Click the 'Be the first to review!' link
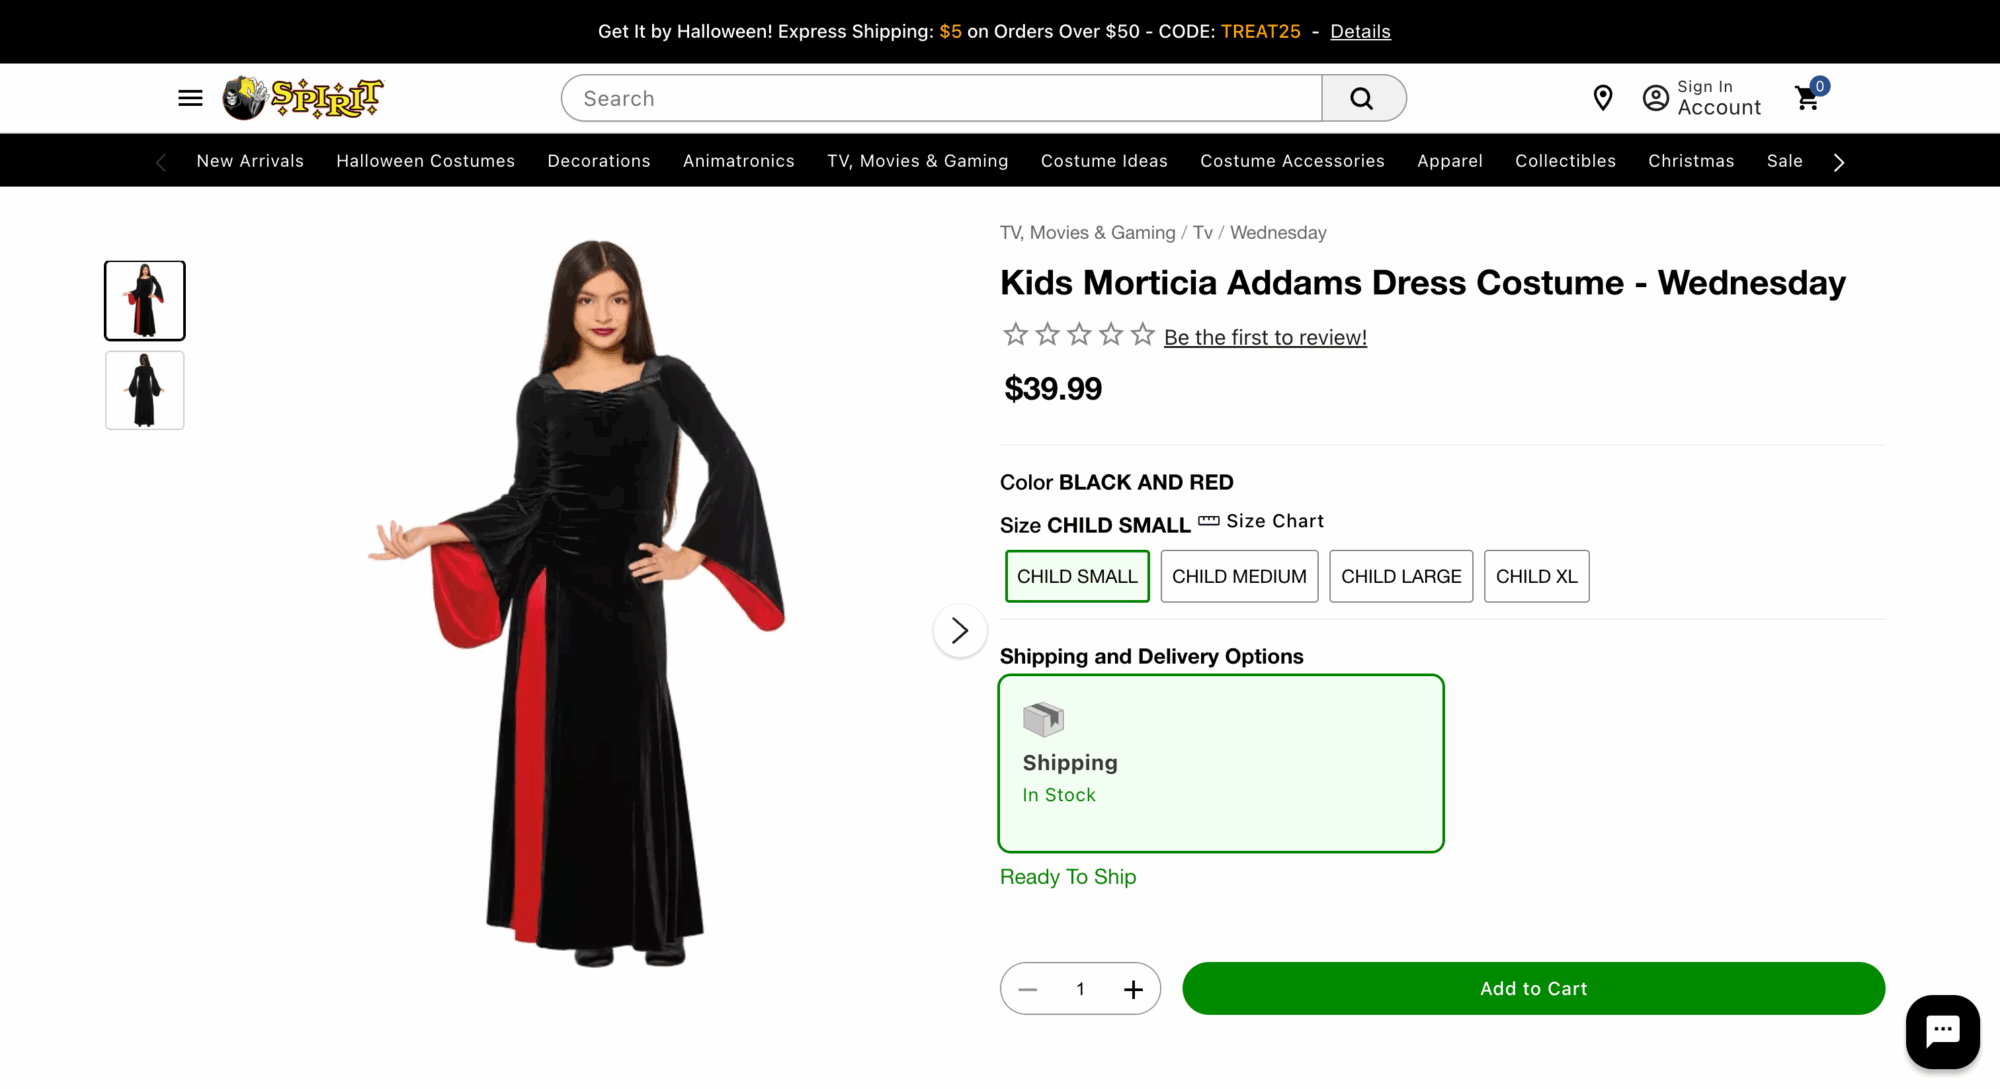Viewport: 2000px width, 1089px height. pyautogui.click(x=1265, y=338)
